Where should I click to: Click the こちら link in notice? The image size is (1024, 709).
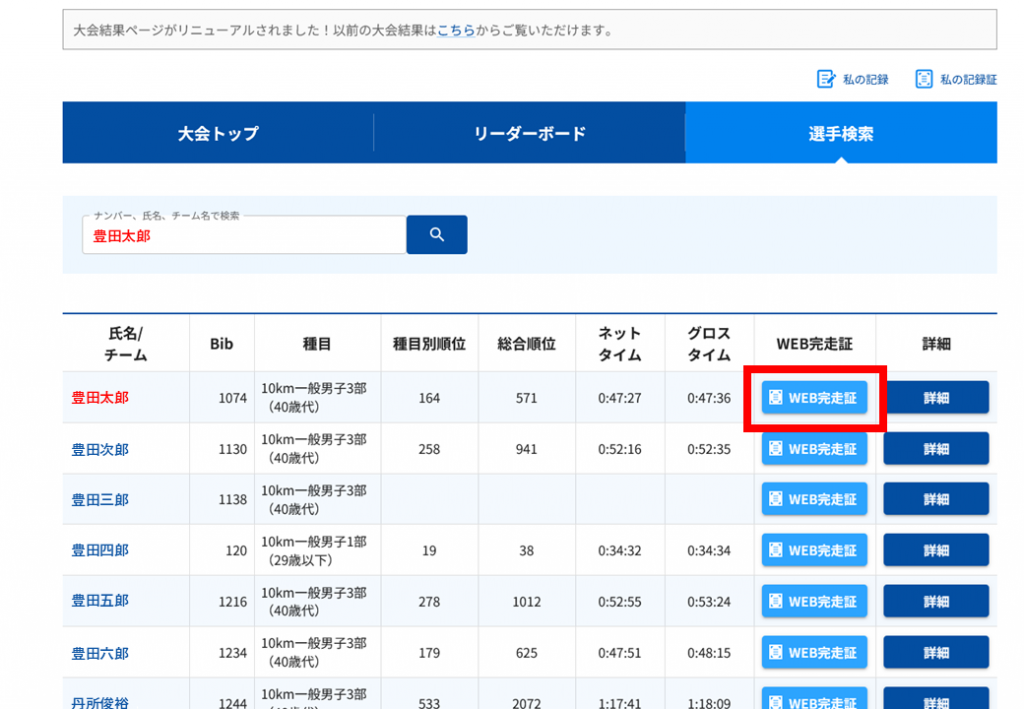coord(455,30)
